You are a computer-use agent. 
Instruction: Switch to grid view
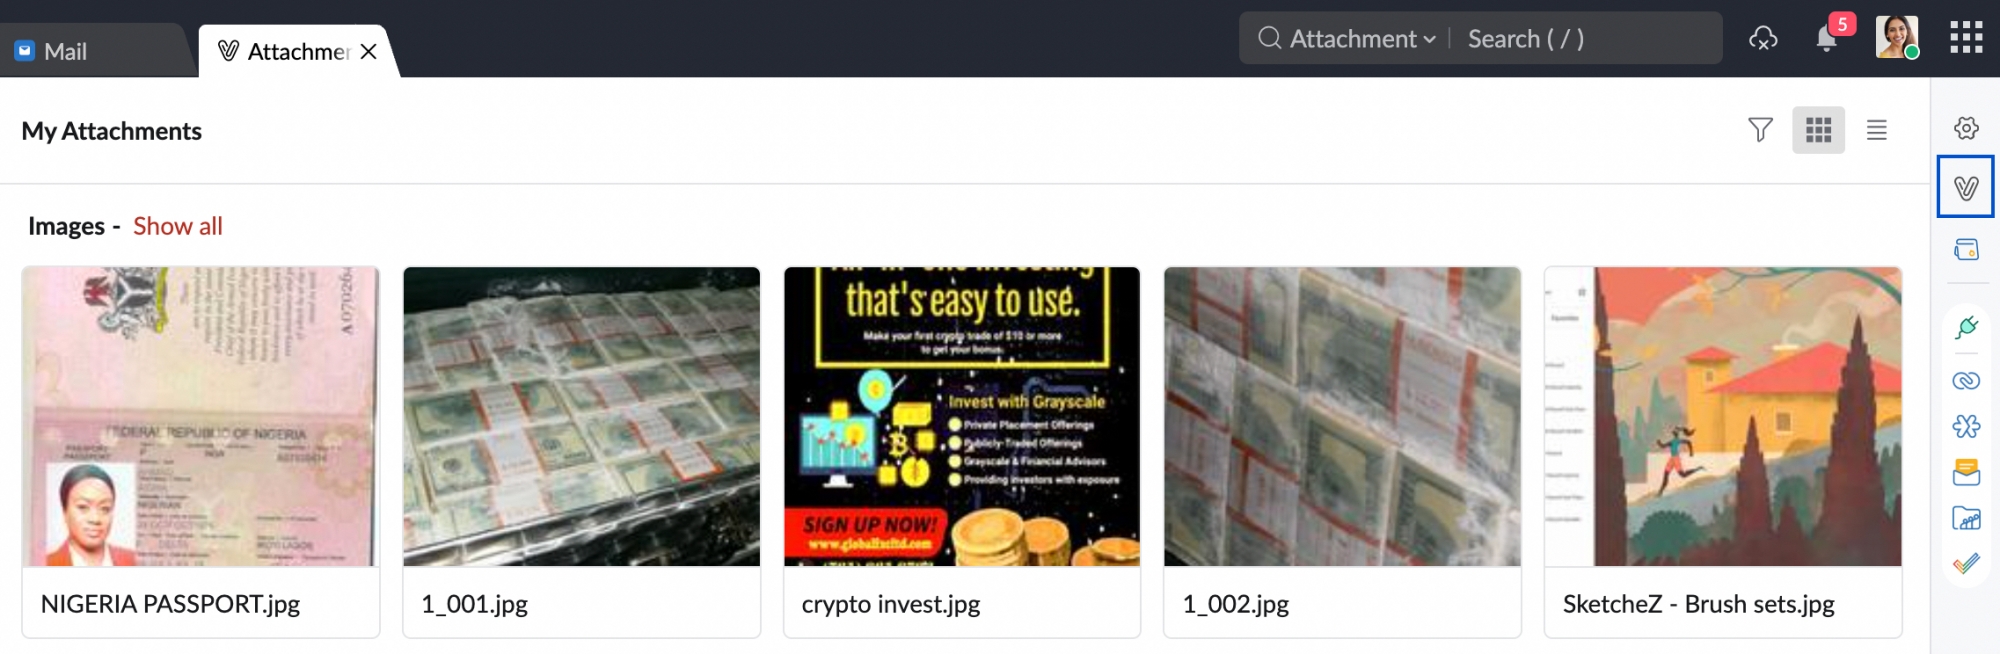coord(1818,130)
